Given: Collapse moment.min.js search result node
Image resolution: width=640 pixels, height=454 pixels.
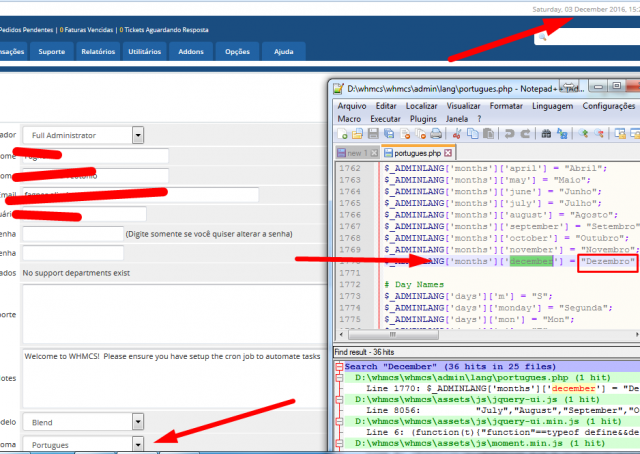Looking at the screenshot, I should click(x=339, y=443).
